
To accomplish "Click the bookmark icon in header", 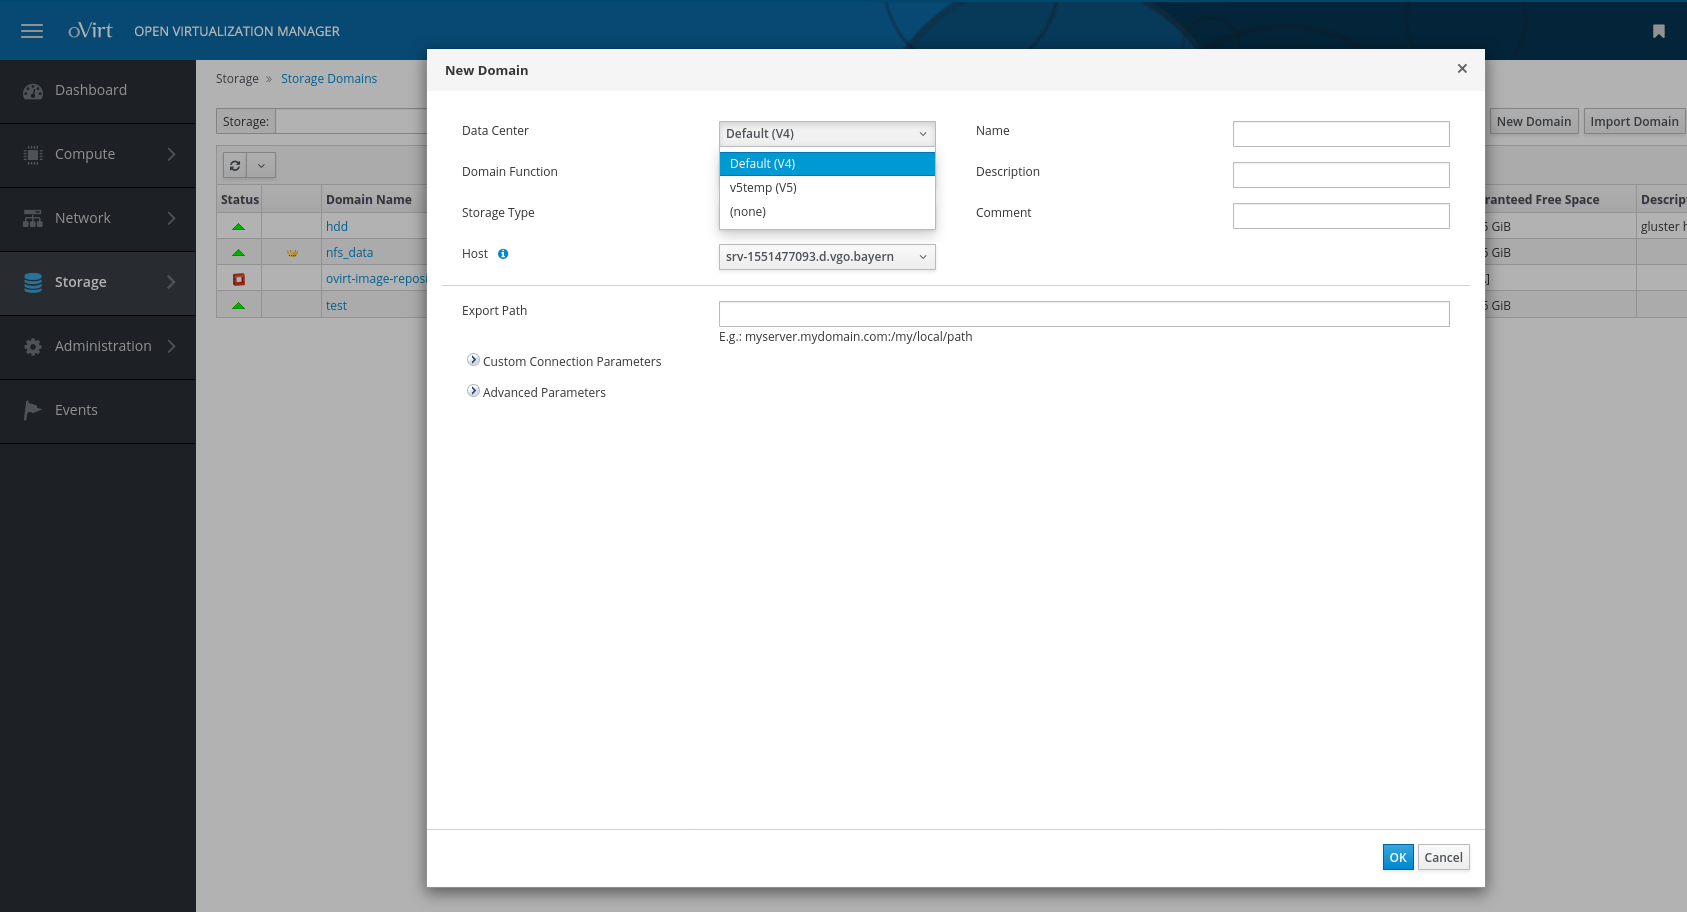I will (x=1658, y=32).
